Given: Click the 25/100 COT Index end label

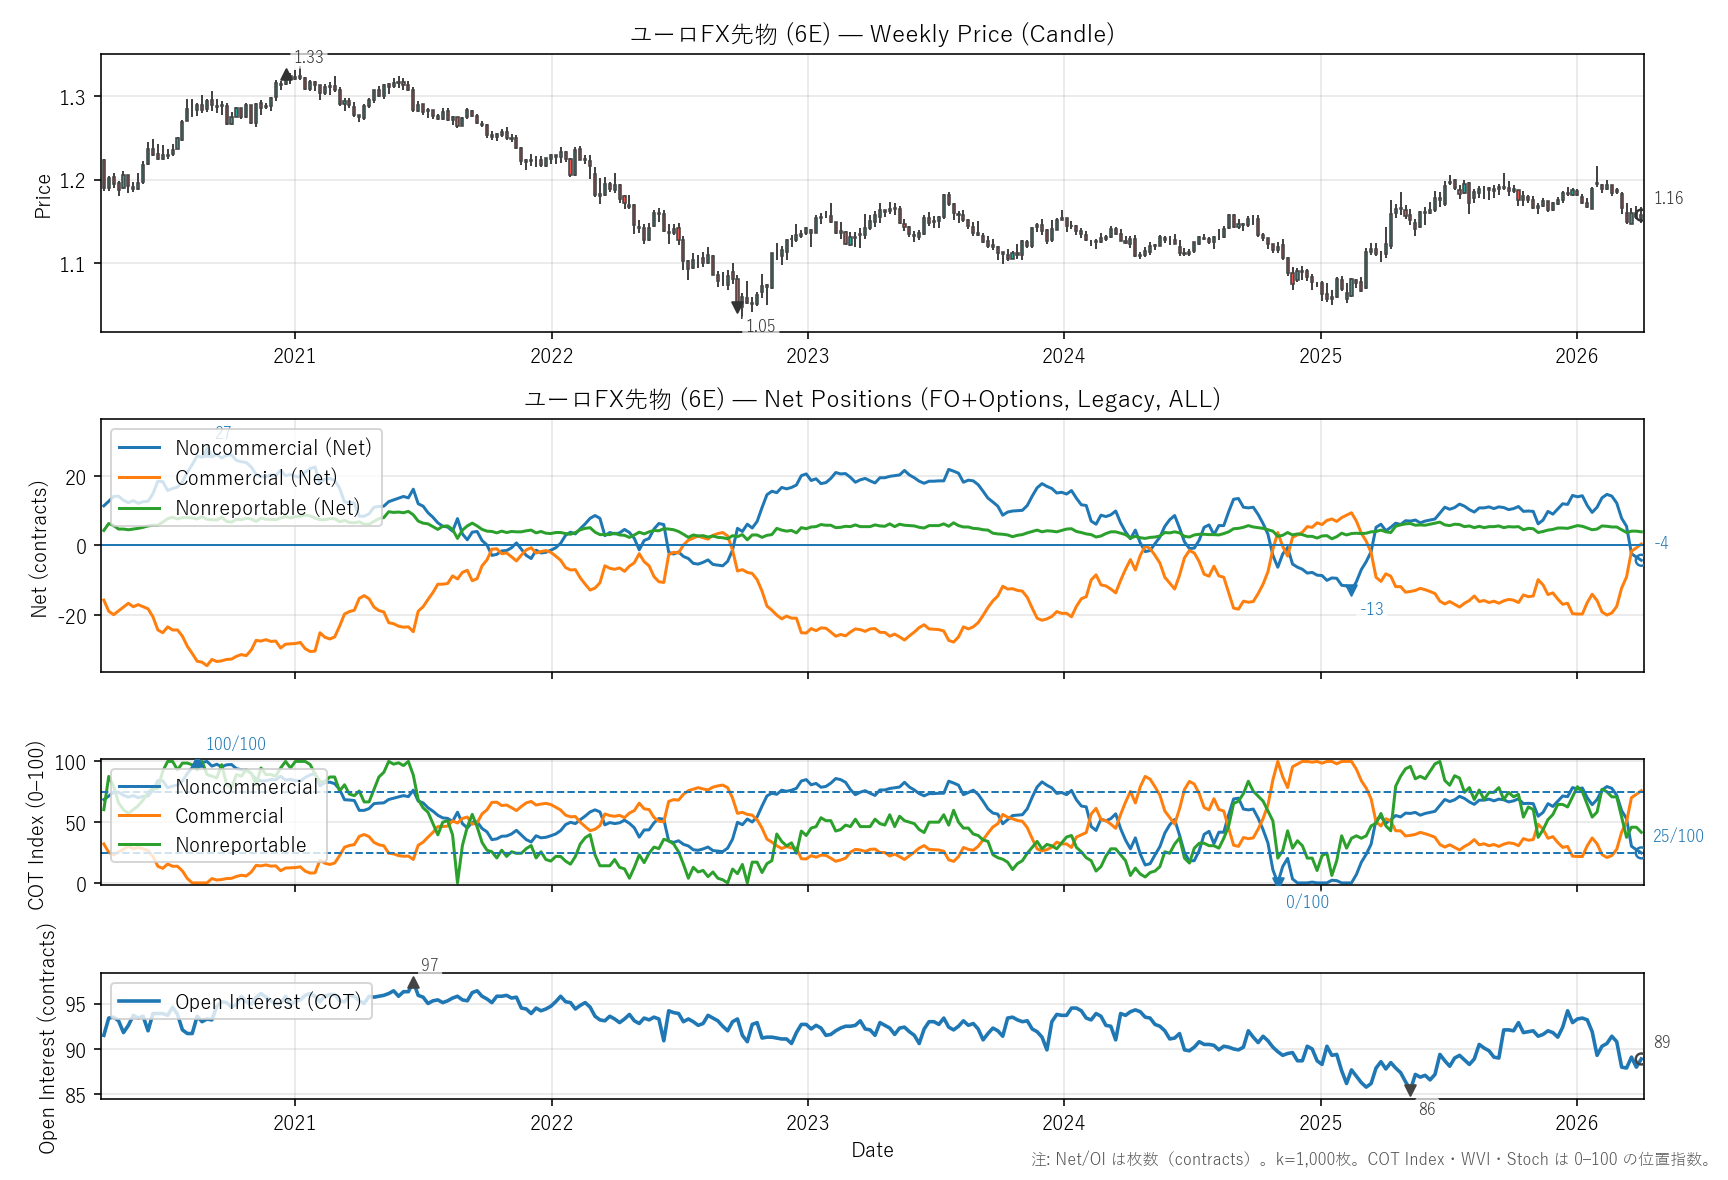Looking at the screenshot, I should click(1678, 836).
